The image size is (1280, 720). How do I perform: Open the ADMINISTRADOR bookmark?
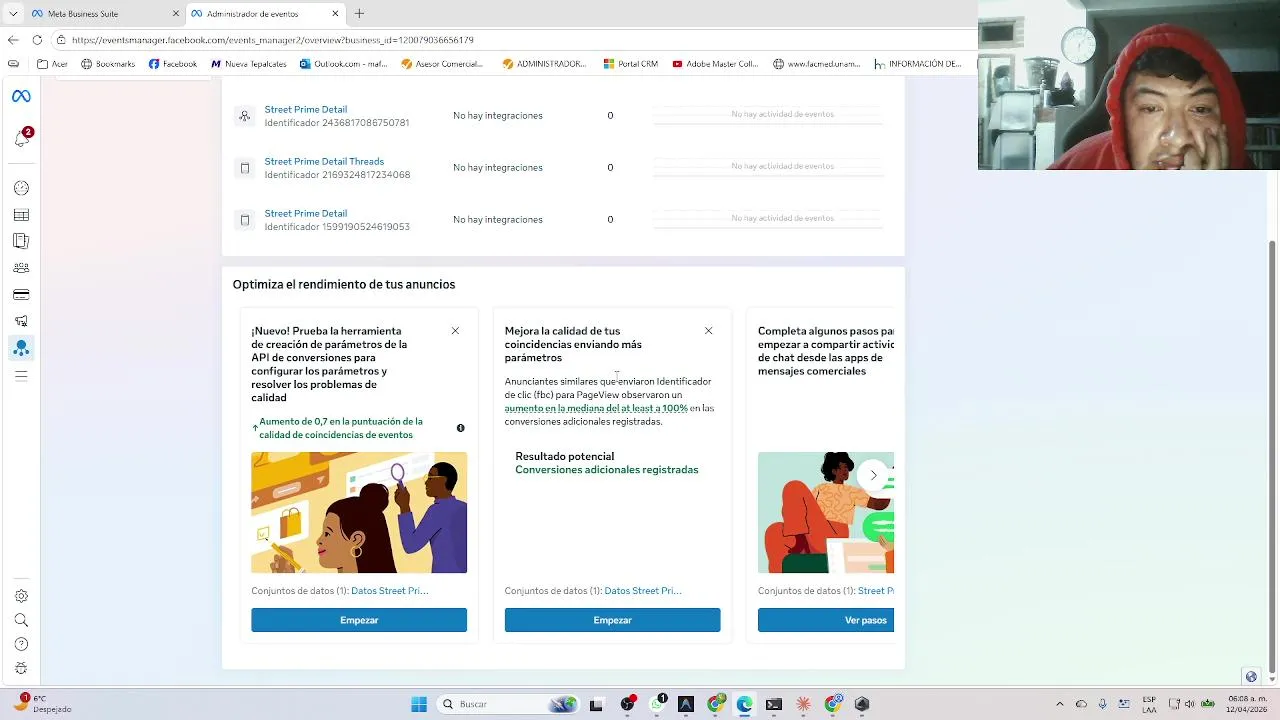(545, 64)
